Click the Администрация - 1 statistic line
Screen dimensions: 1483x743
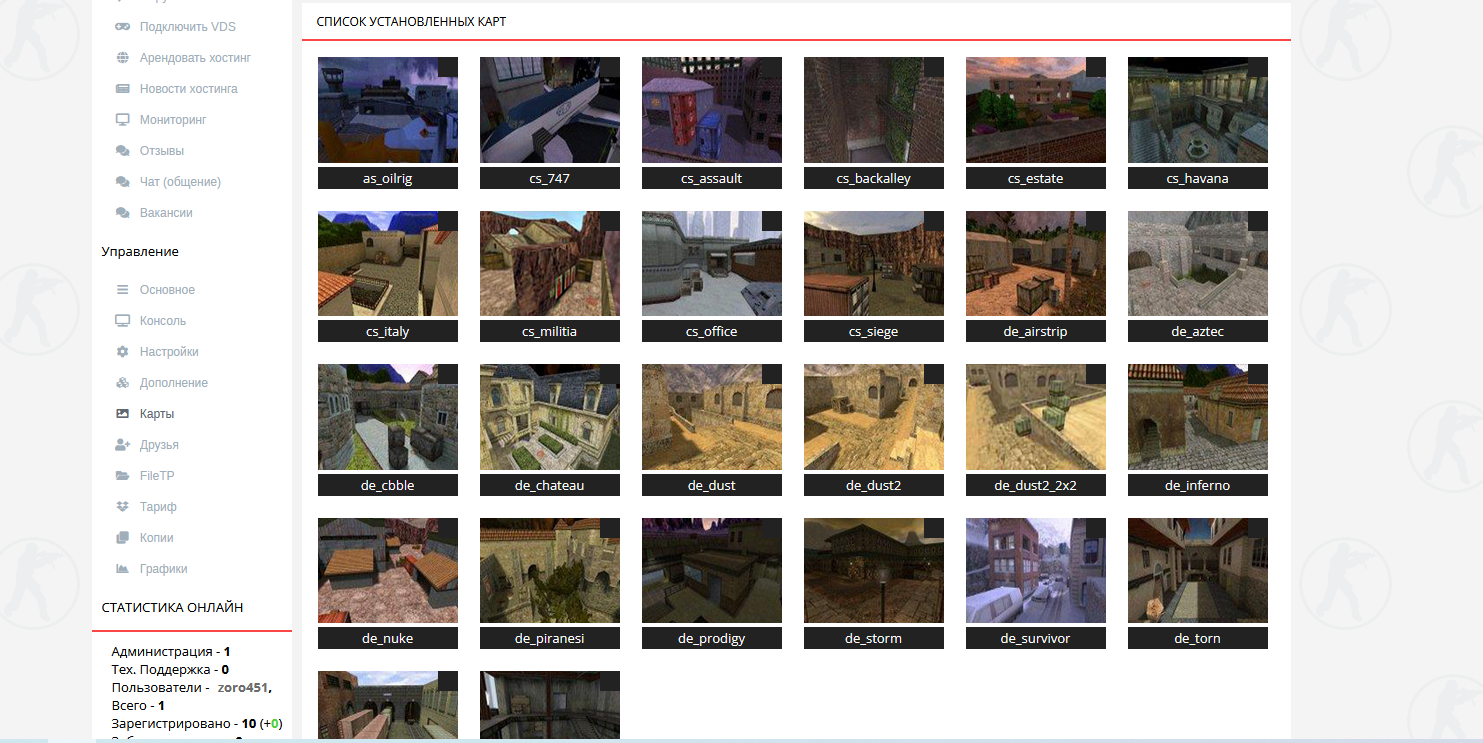171,652
